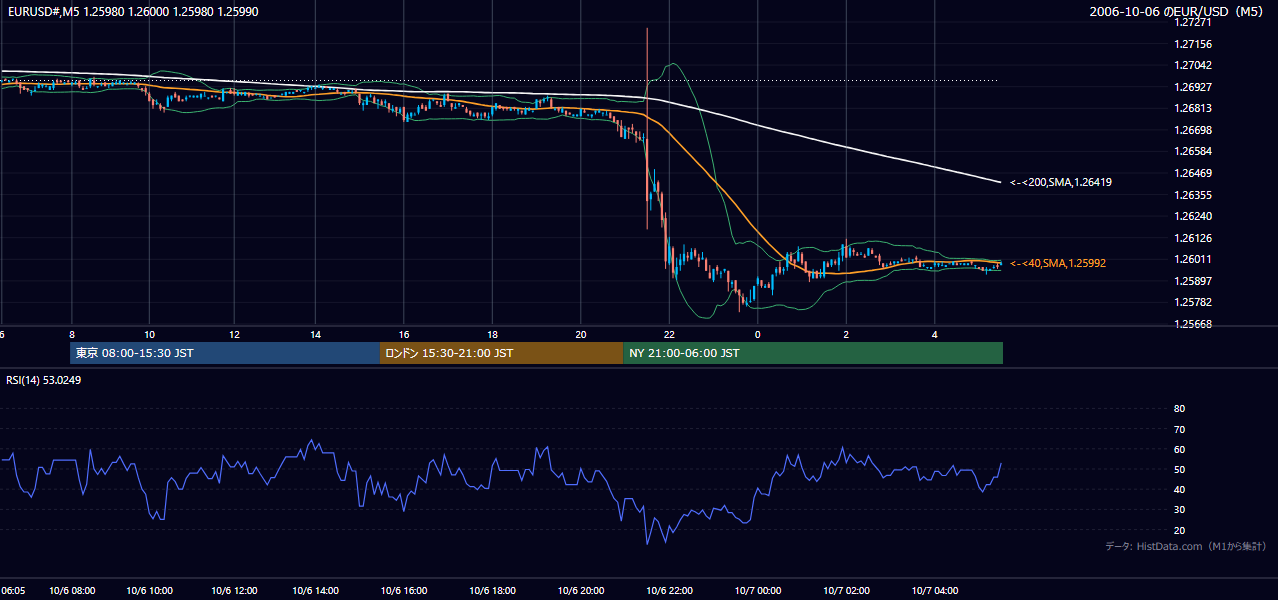Click RSI scale label 60
Image resolution: width=1278 pixels, height=600 pixels.
click(x=1180, y=449)
